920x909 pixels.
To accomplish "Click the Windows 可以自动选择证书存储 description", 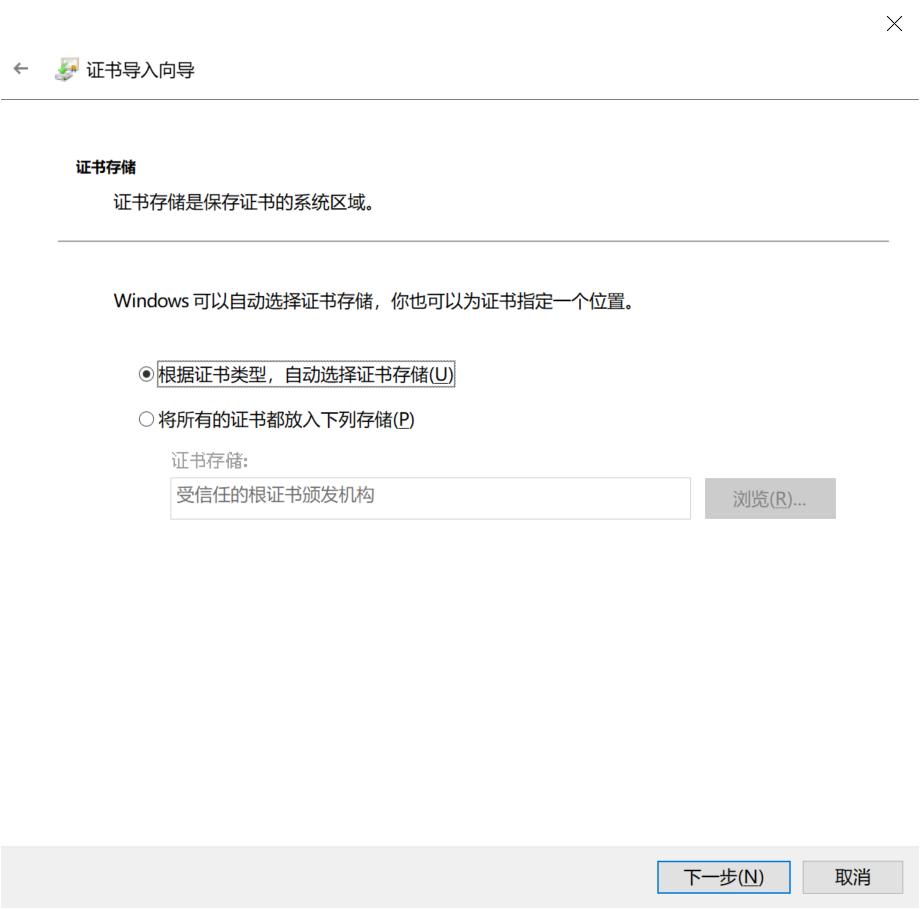I will coord(375,301).
